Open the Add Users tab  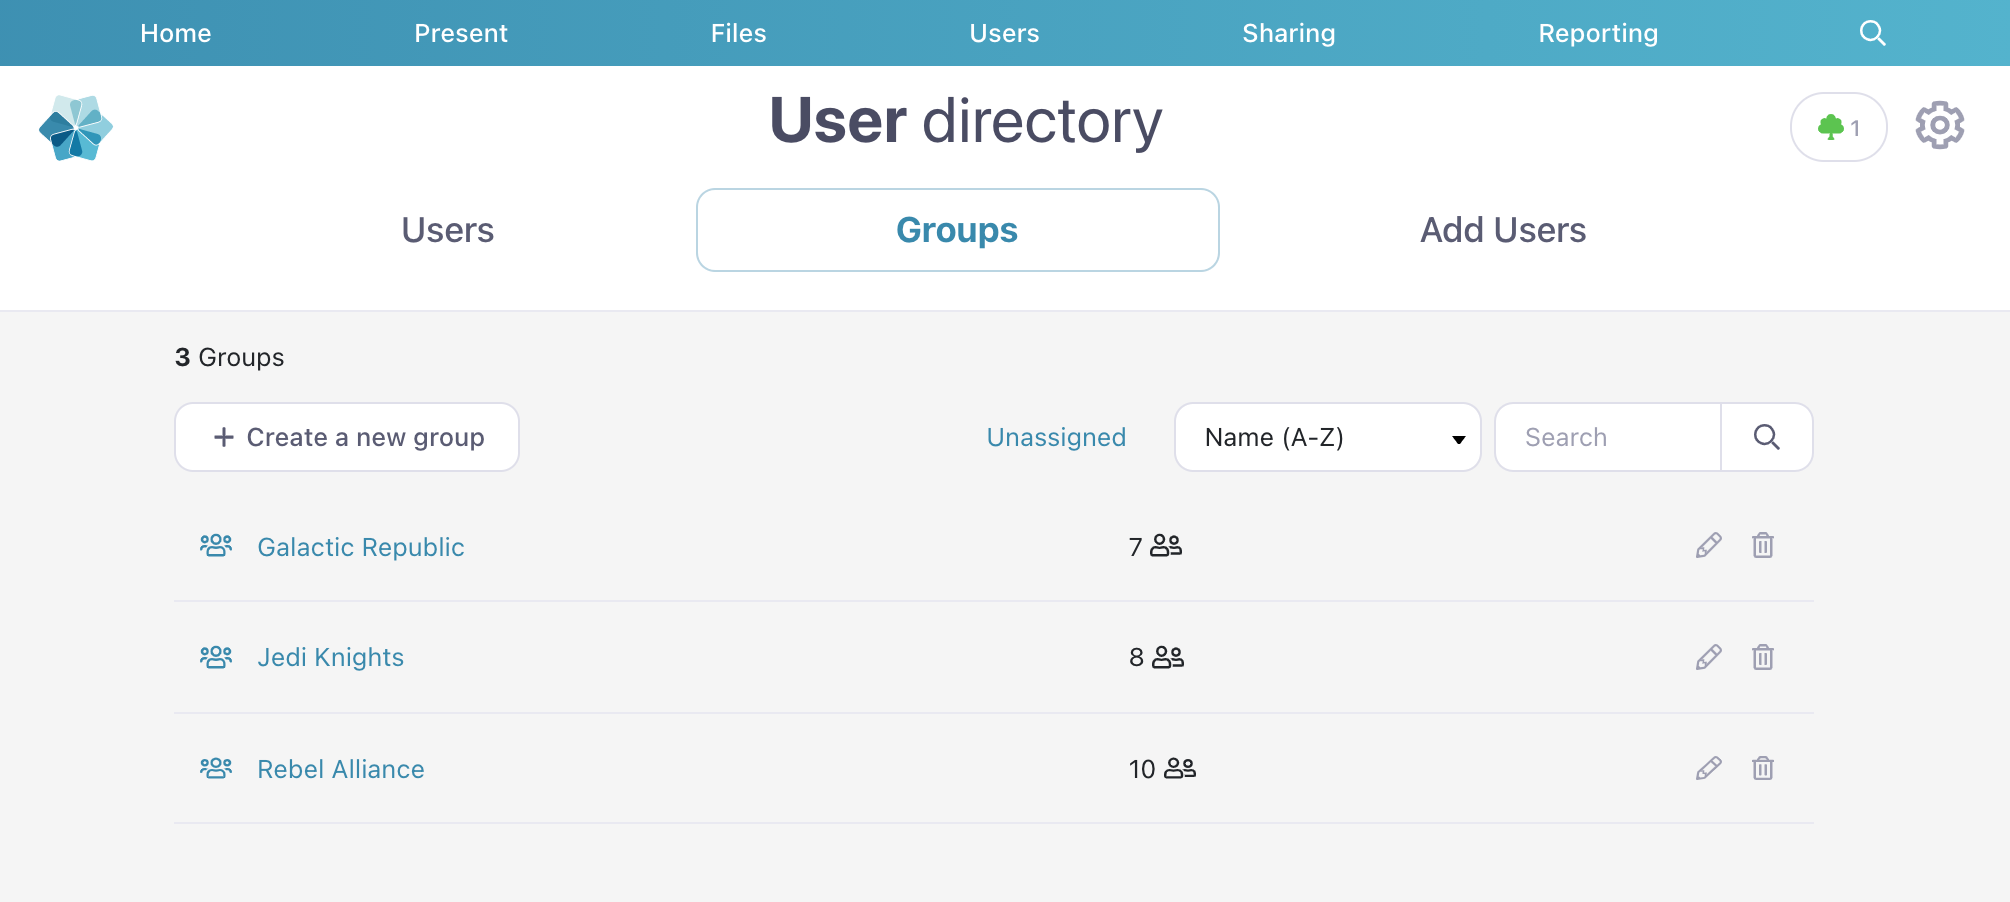pos(1502,230)
